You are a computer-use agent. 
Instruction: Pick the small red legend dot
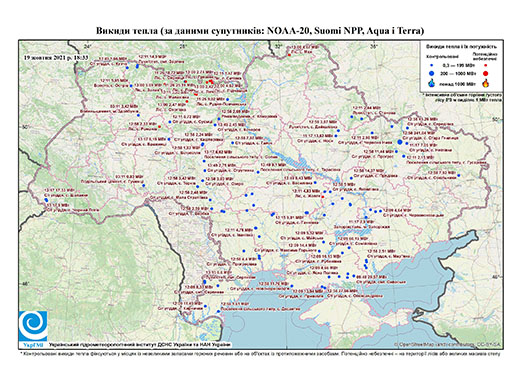pyautogui.click(x=486, y=66)
